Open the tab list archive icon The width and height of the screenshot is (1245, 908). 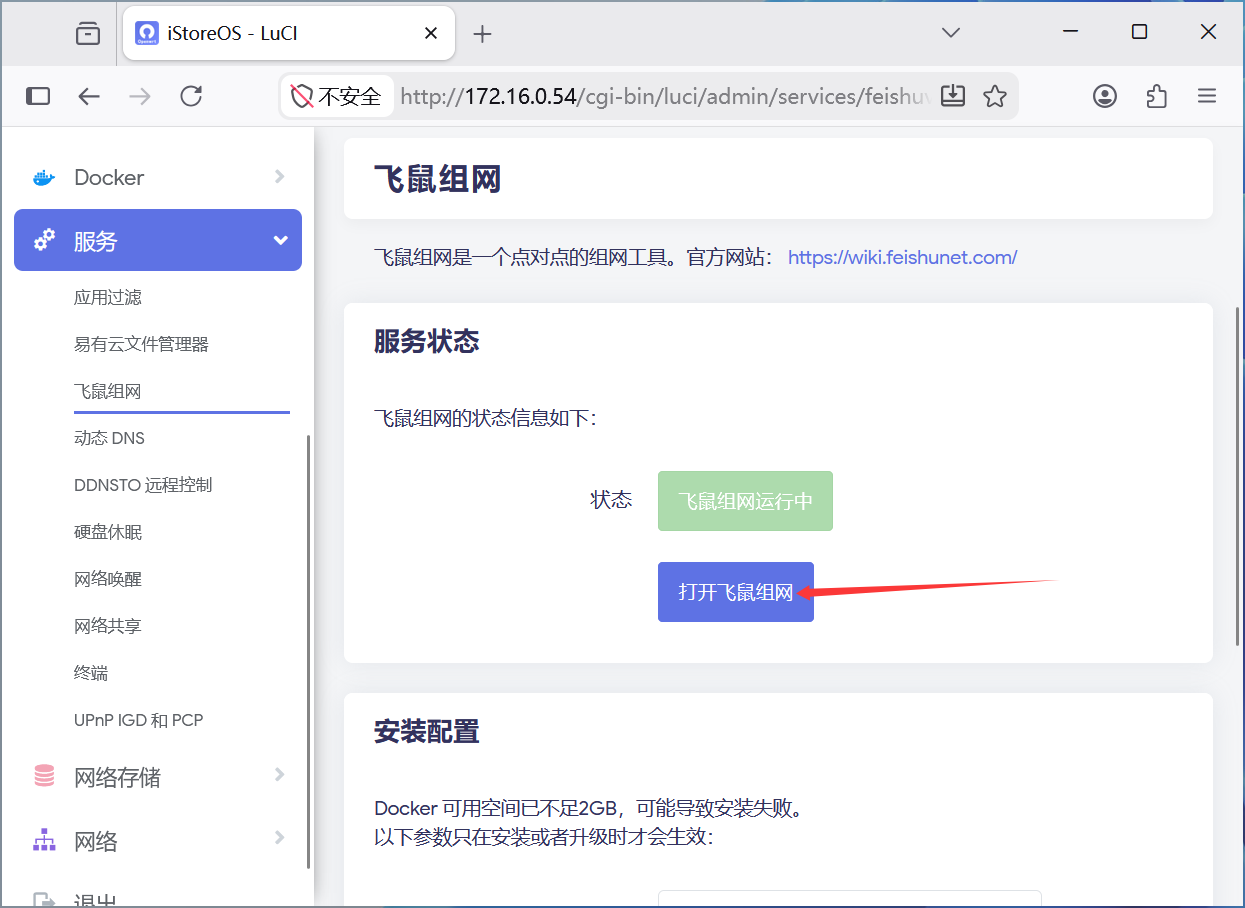tap(88, 34)
